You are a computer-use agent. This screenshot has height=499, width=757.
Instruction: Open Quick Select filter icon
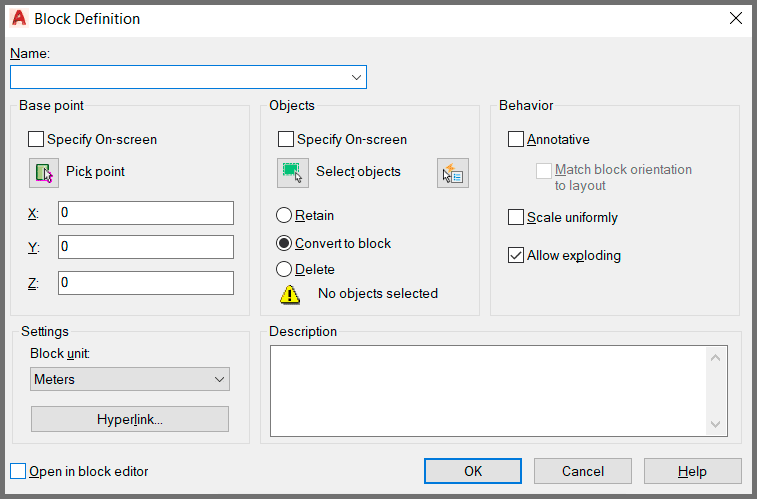pyautogui.click(x=453, y=173)
